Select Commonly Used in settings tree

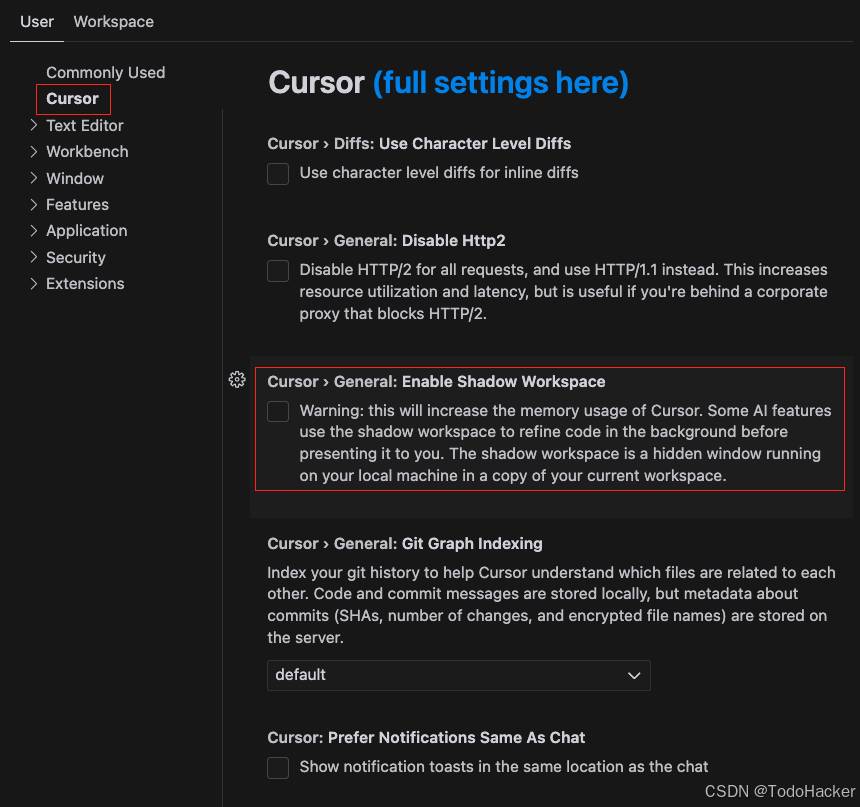coord(105,72)
